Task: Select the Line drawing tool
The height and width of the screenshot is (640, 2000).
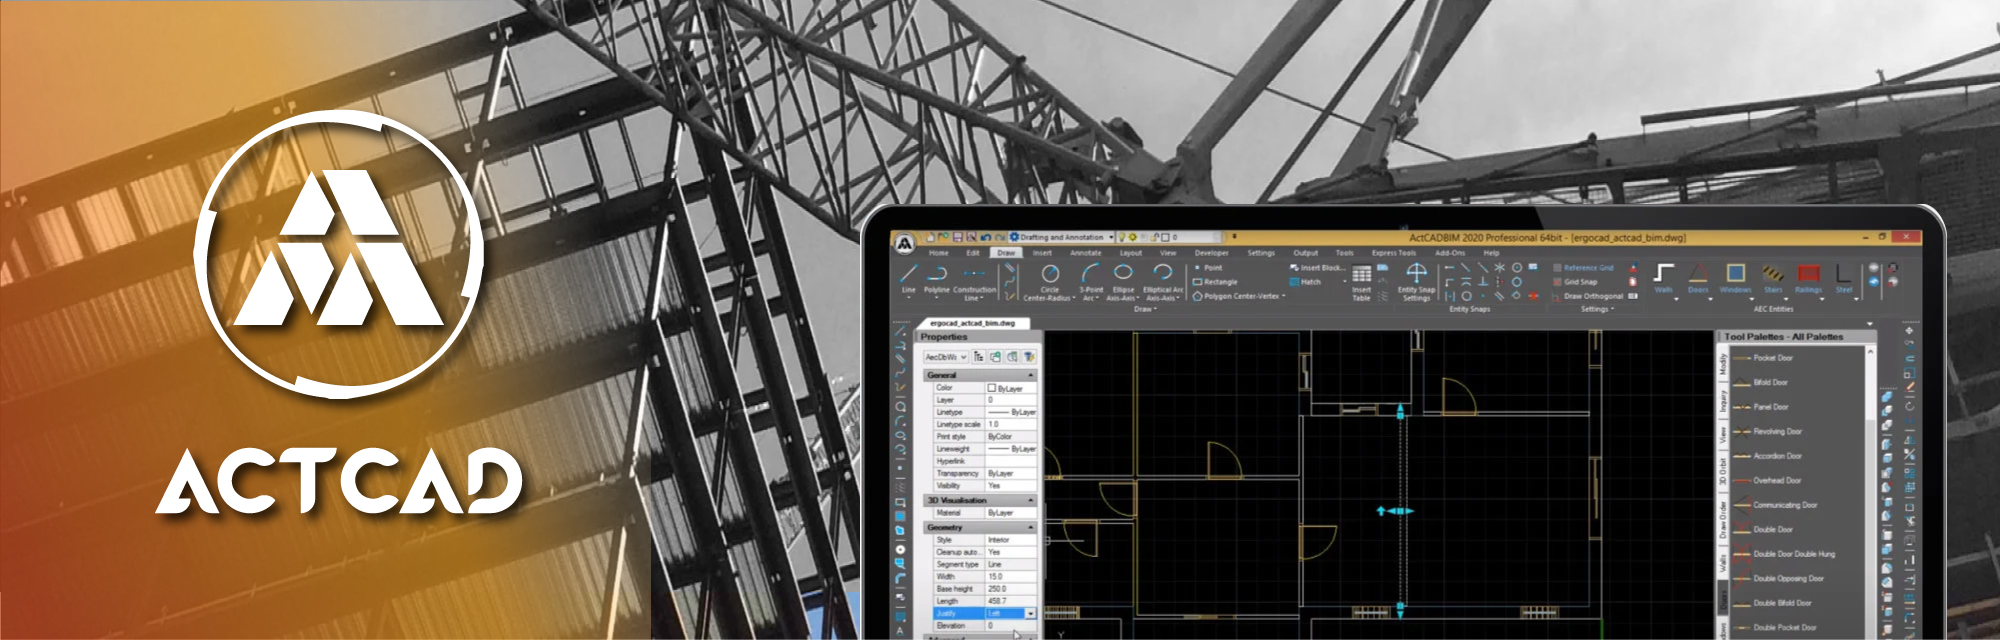Action: 908,276
